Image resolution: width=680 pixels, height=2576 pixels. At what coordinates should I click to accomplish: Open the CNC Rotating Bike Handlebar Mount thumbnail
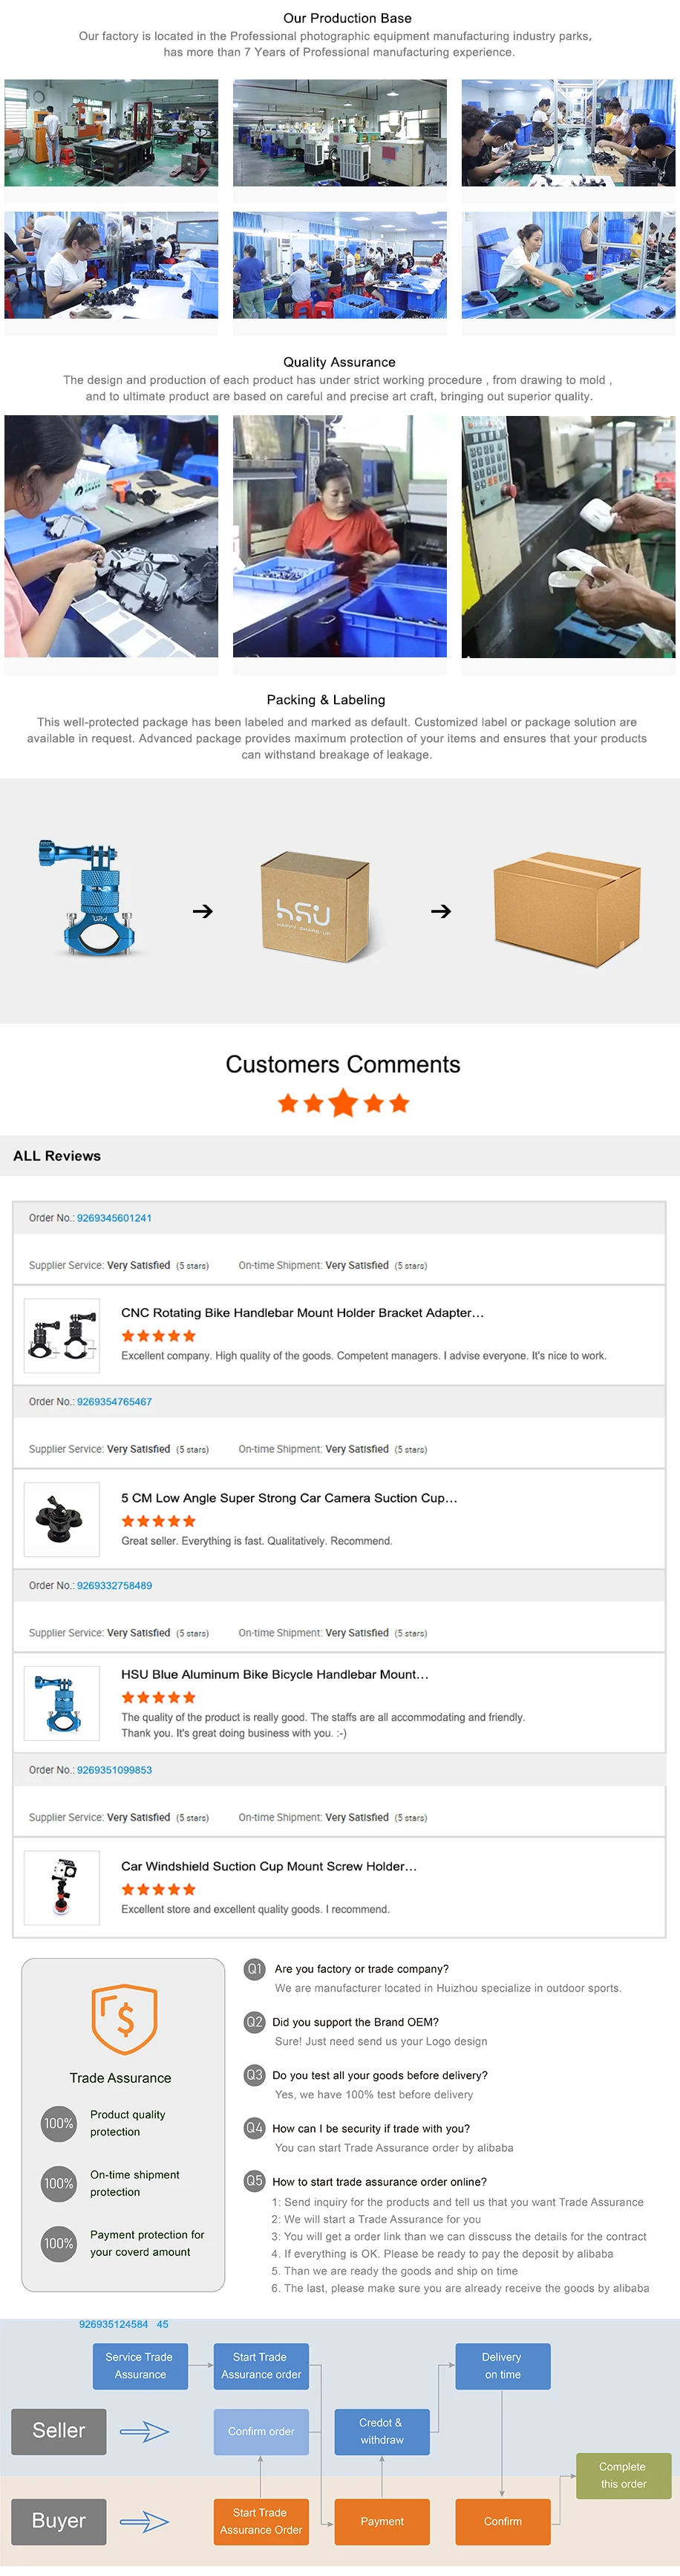tap(62, 1335)
